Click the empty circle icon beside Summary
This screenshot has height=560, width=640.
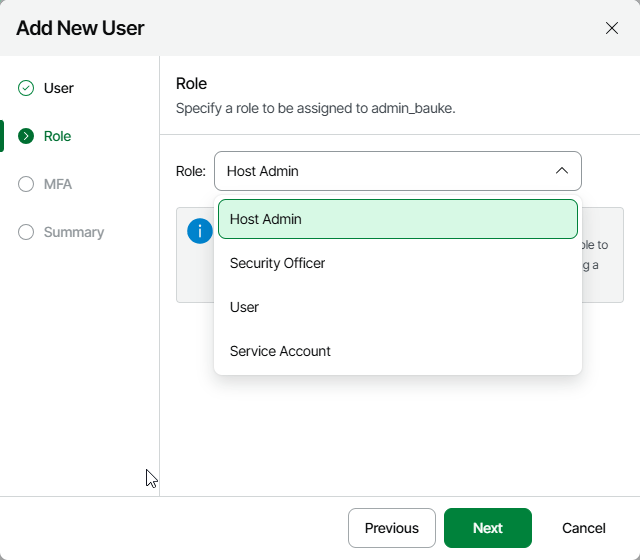(x=26, y=232)
